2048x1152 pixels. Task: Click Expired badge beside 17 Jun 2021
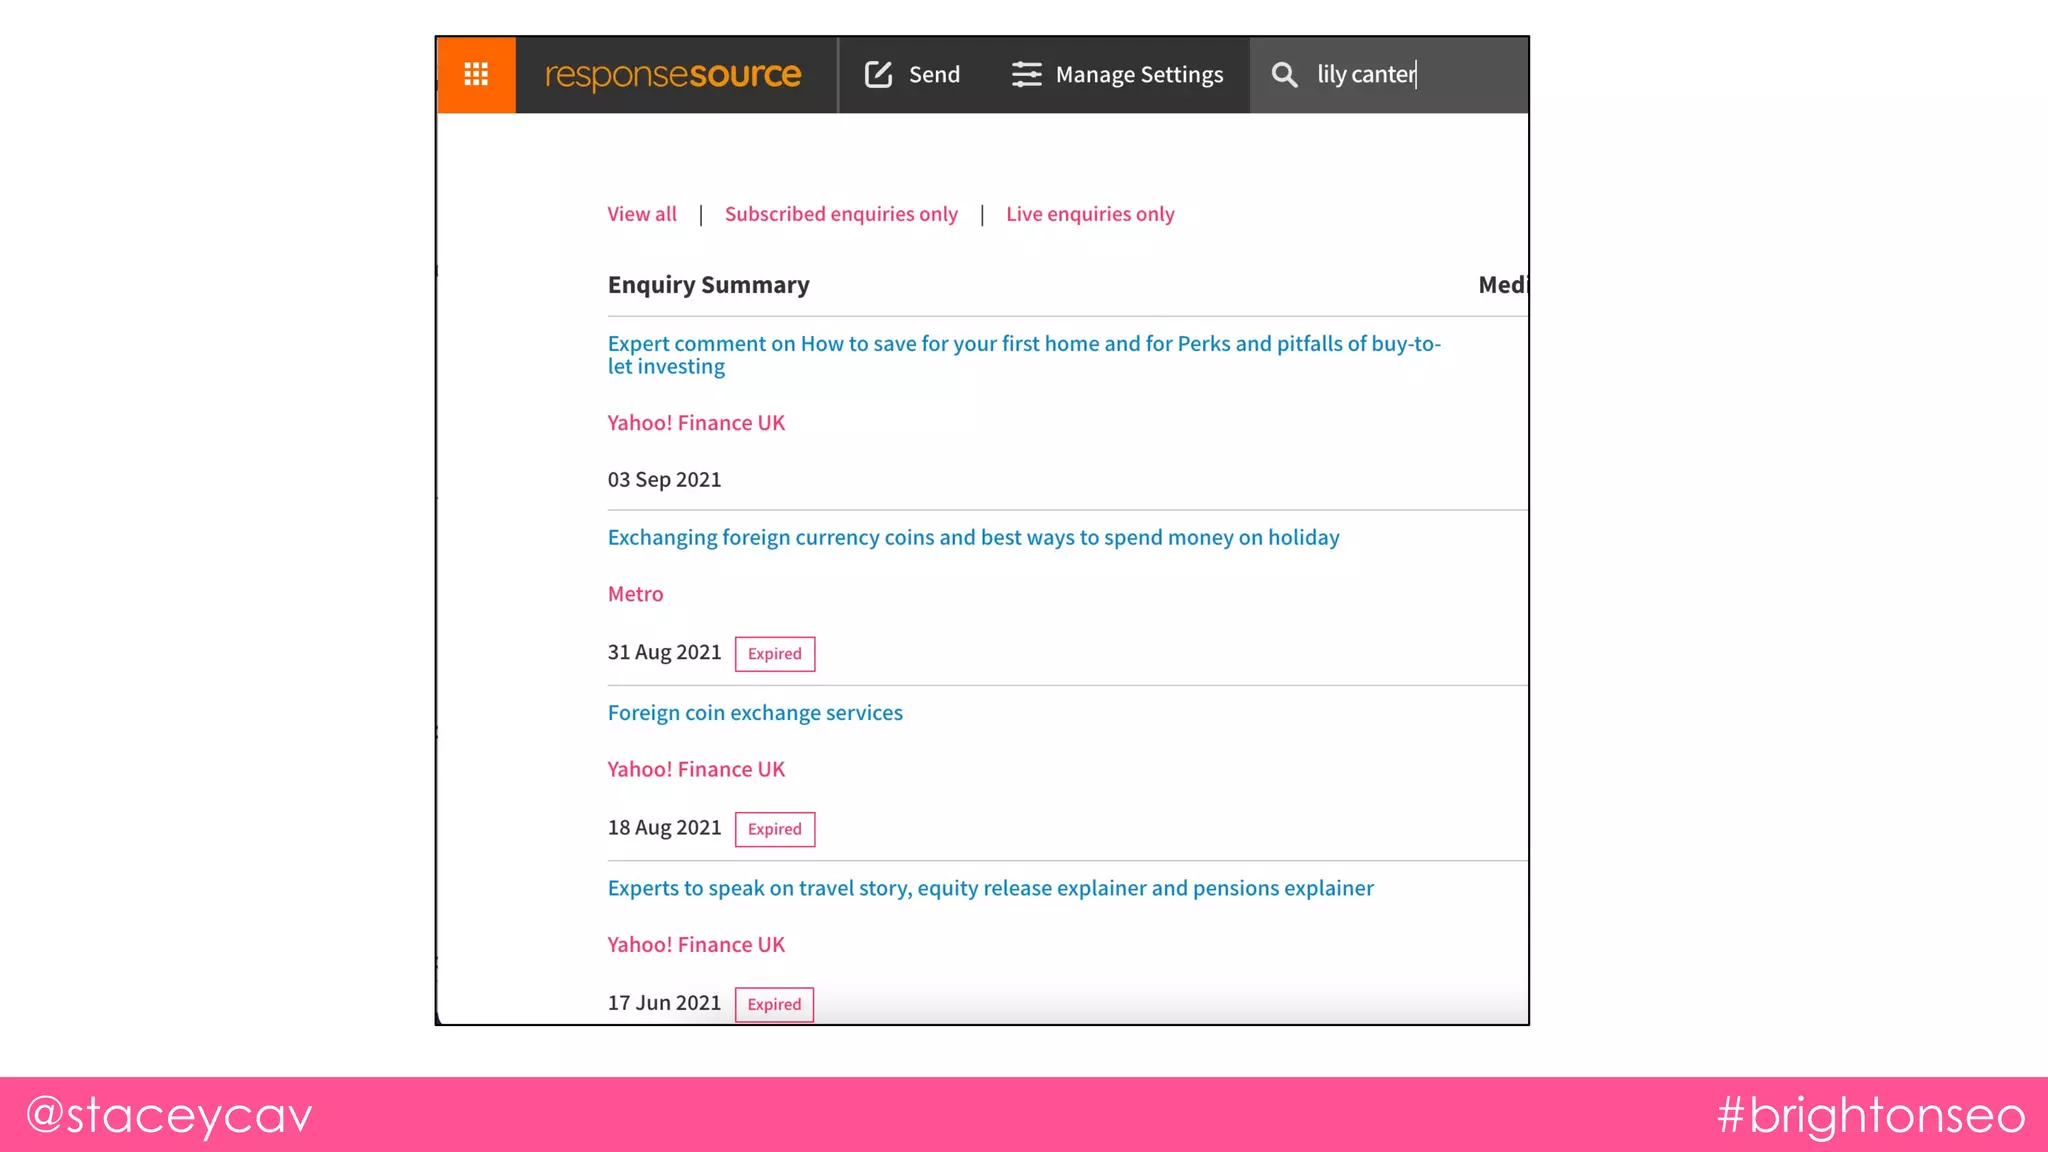pos(774,1004)
